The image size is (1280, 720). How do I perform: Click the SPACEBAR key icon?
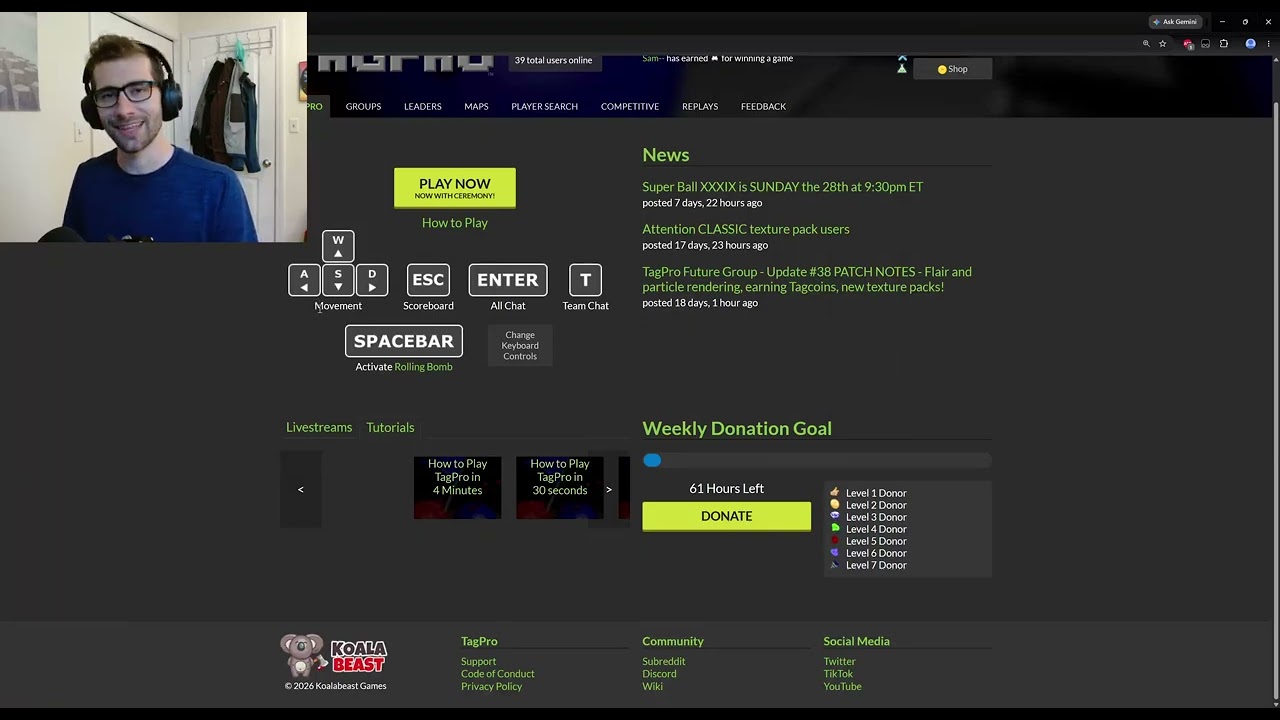coord(404,341)
